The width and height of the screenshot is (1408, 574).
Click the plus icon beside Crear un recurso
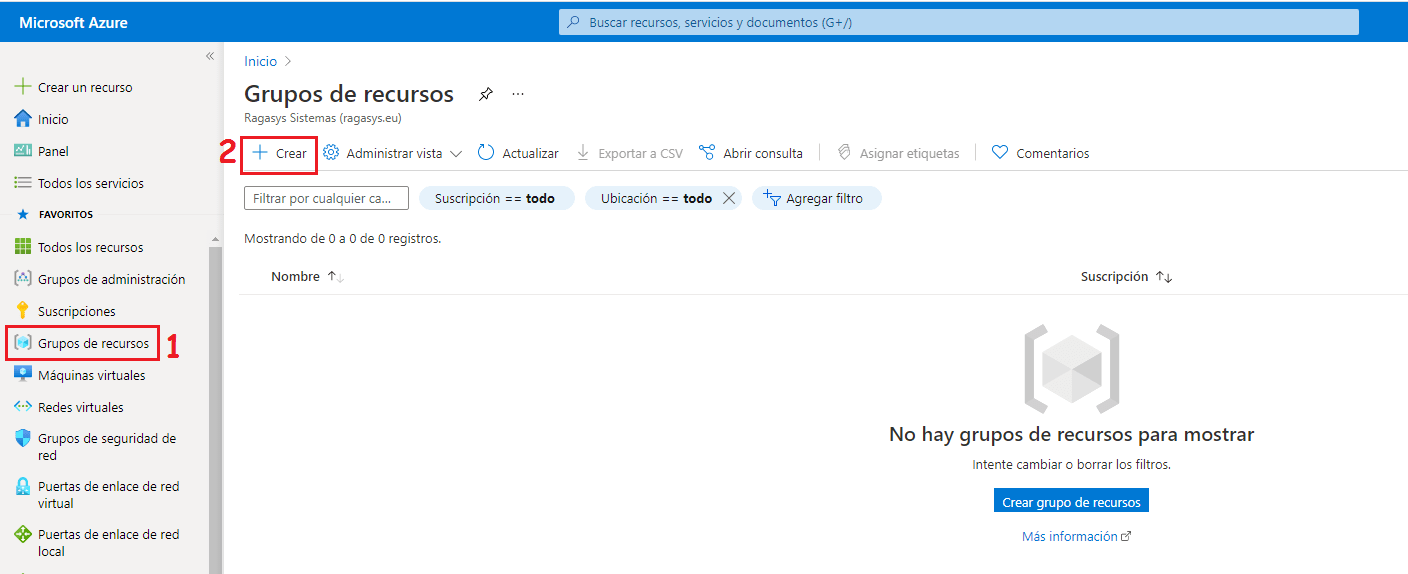(23, 87)
